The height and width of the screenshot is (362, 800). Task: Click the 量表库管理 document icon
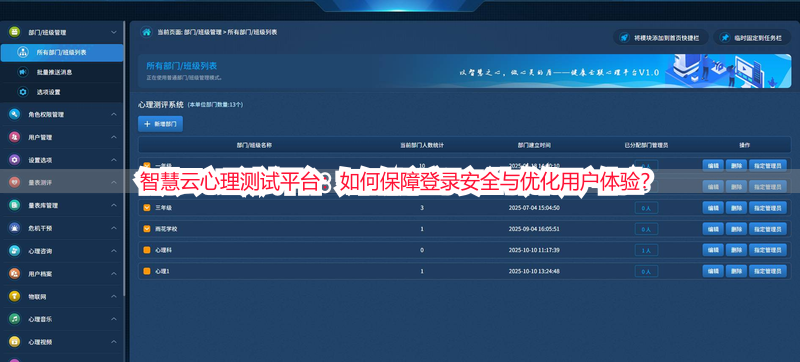point(14,205)
